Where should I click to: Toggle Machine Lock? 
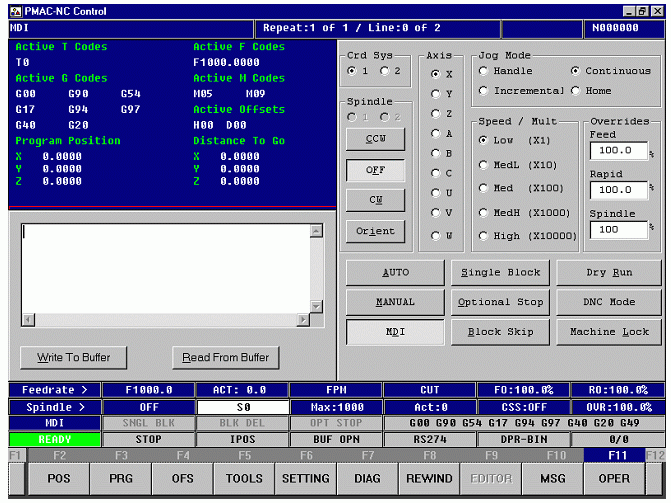[609, 332]
